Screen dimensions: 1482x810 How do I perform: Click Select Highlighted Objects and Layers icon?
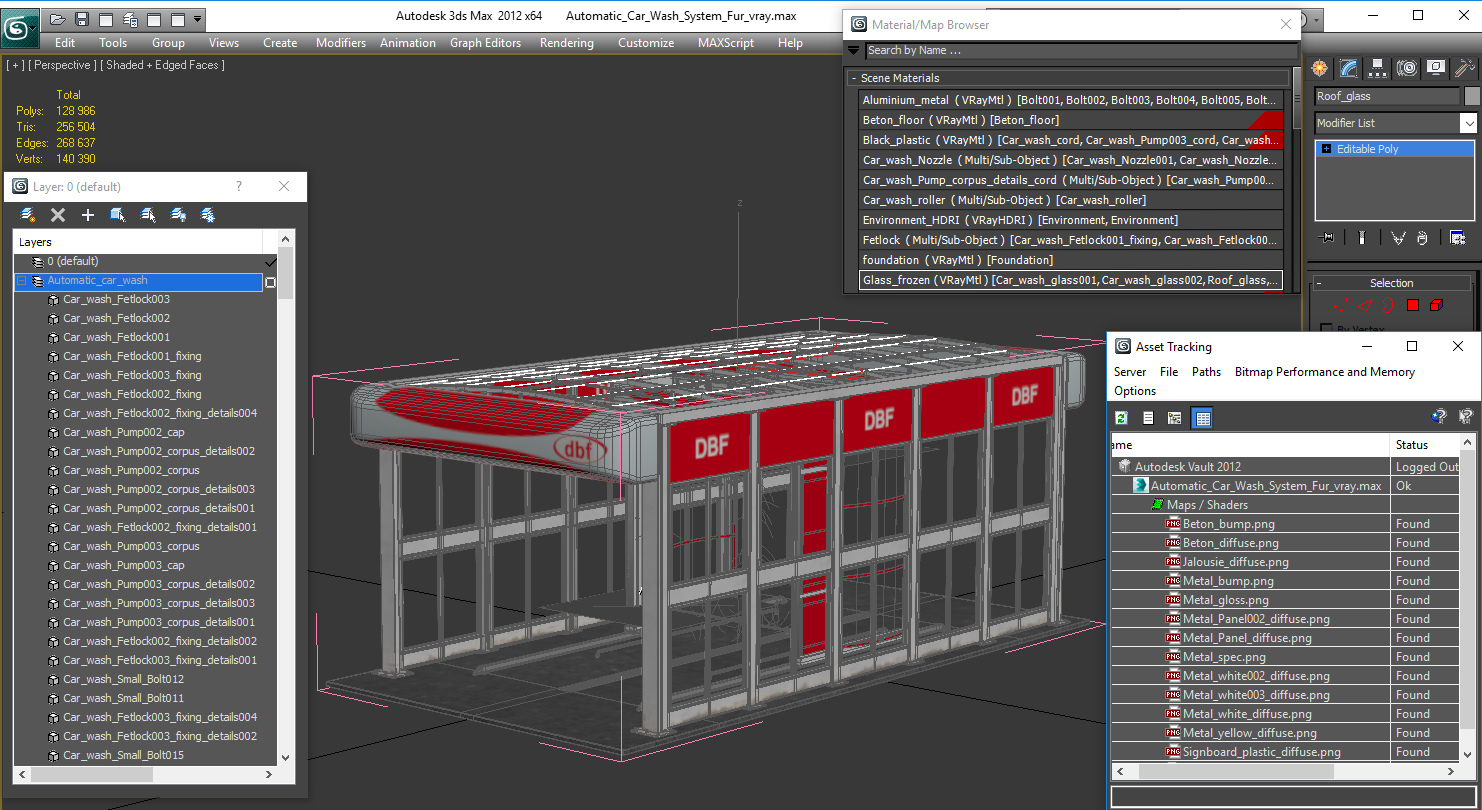pyautogui.click(x=118, y=215)
